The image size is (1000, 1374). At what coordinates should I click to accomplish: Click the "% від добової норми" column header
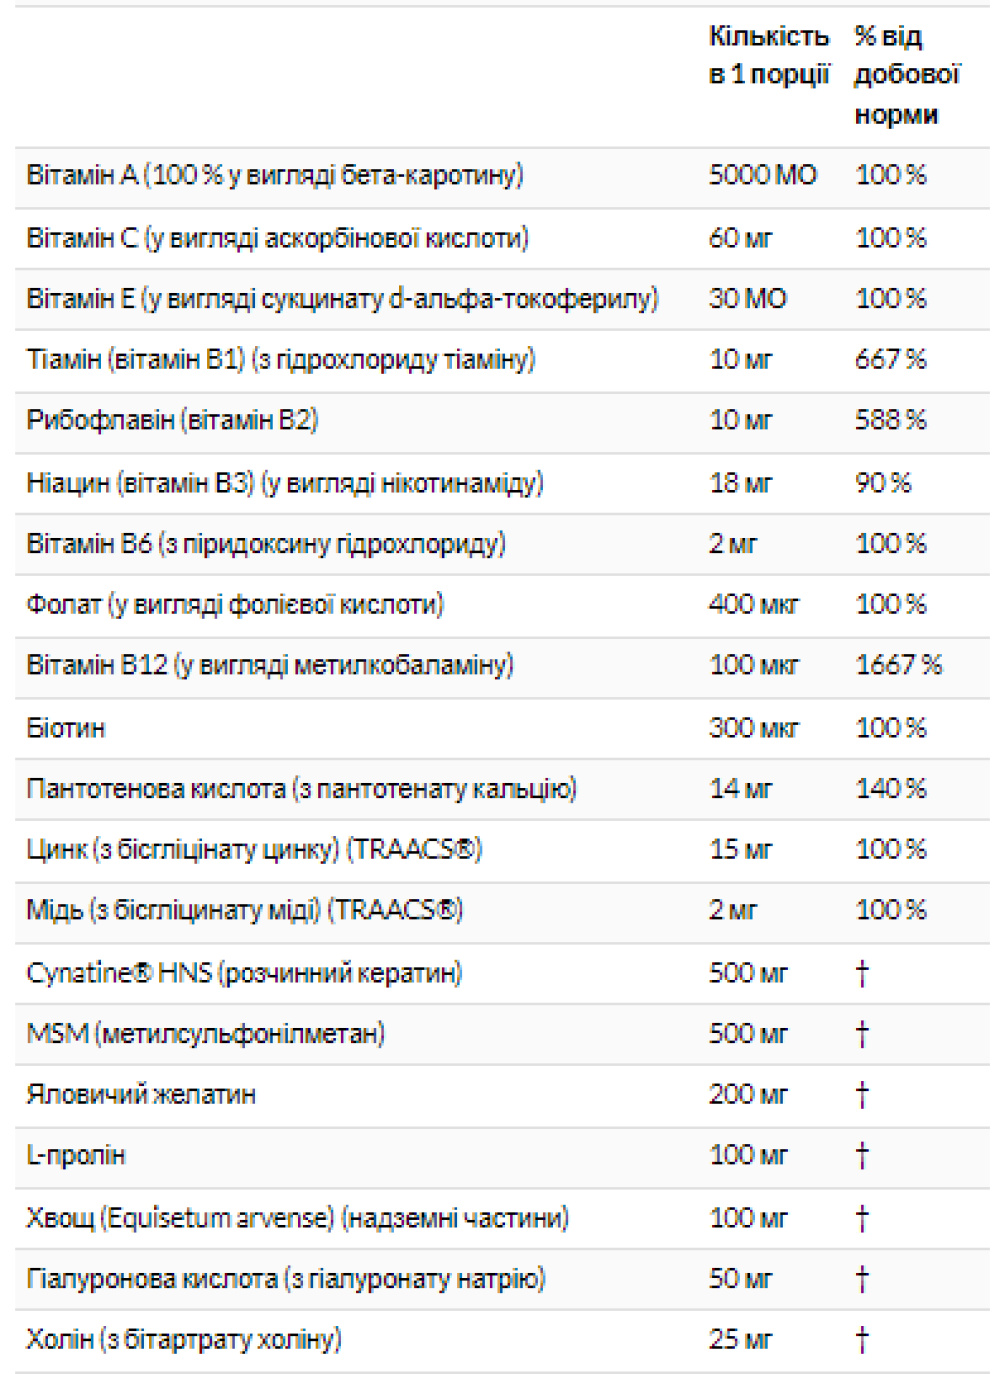click(906, 75)
